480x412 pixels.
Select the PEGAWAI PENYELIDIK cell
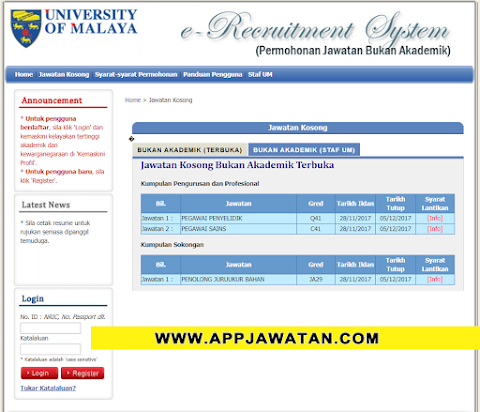(x=238, y=218)
